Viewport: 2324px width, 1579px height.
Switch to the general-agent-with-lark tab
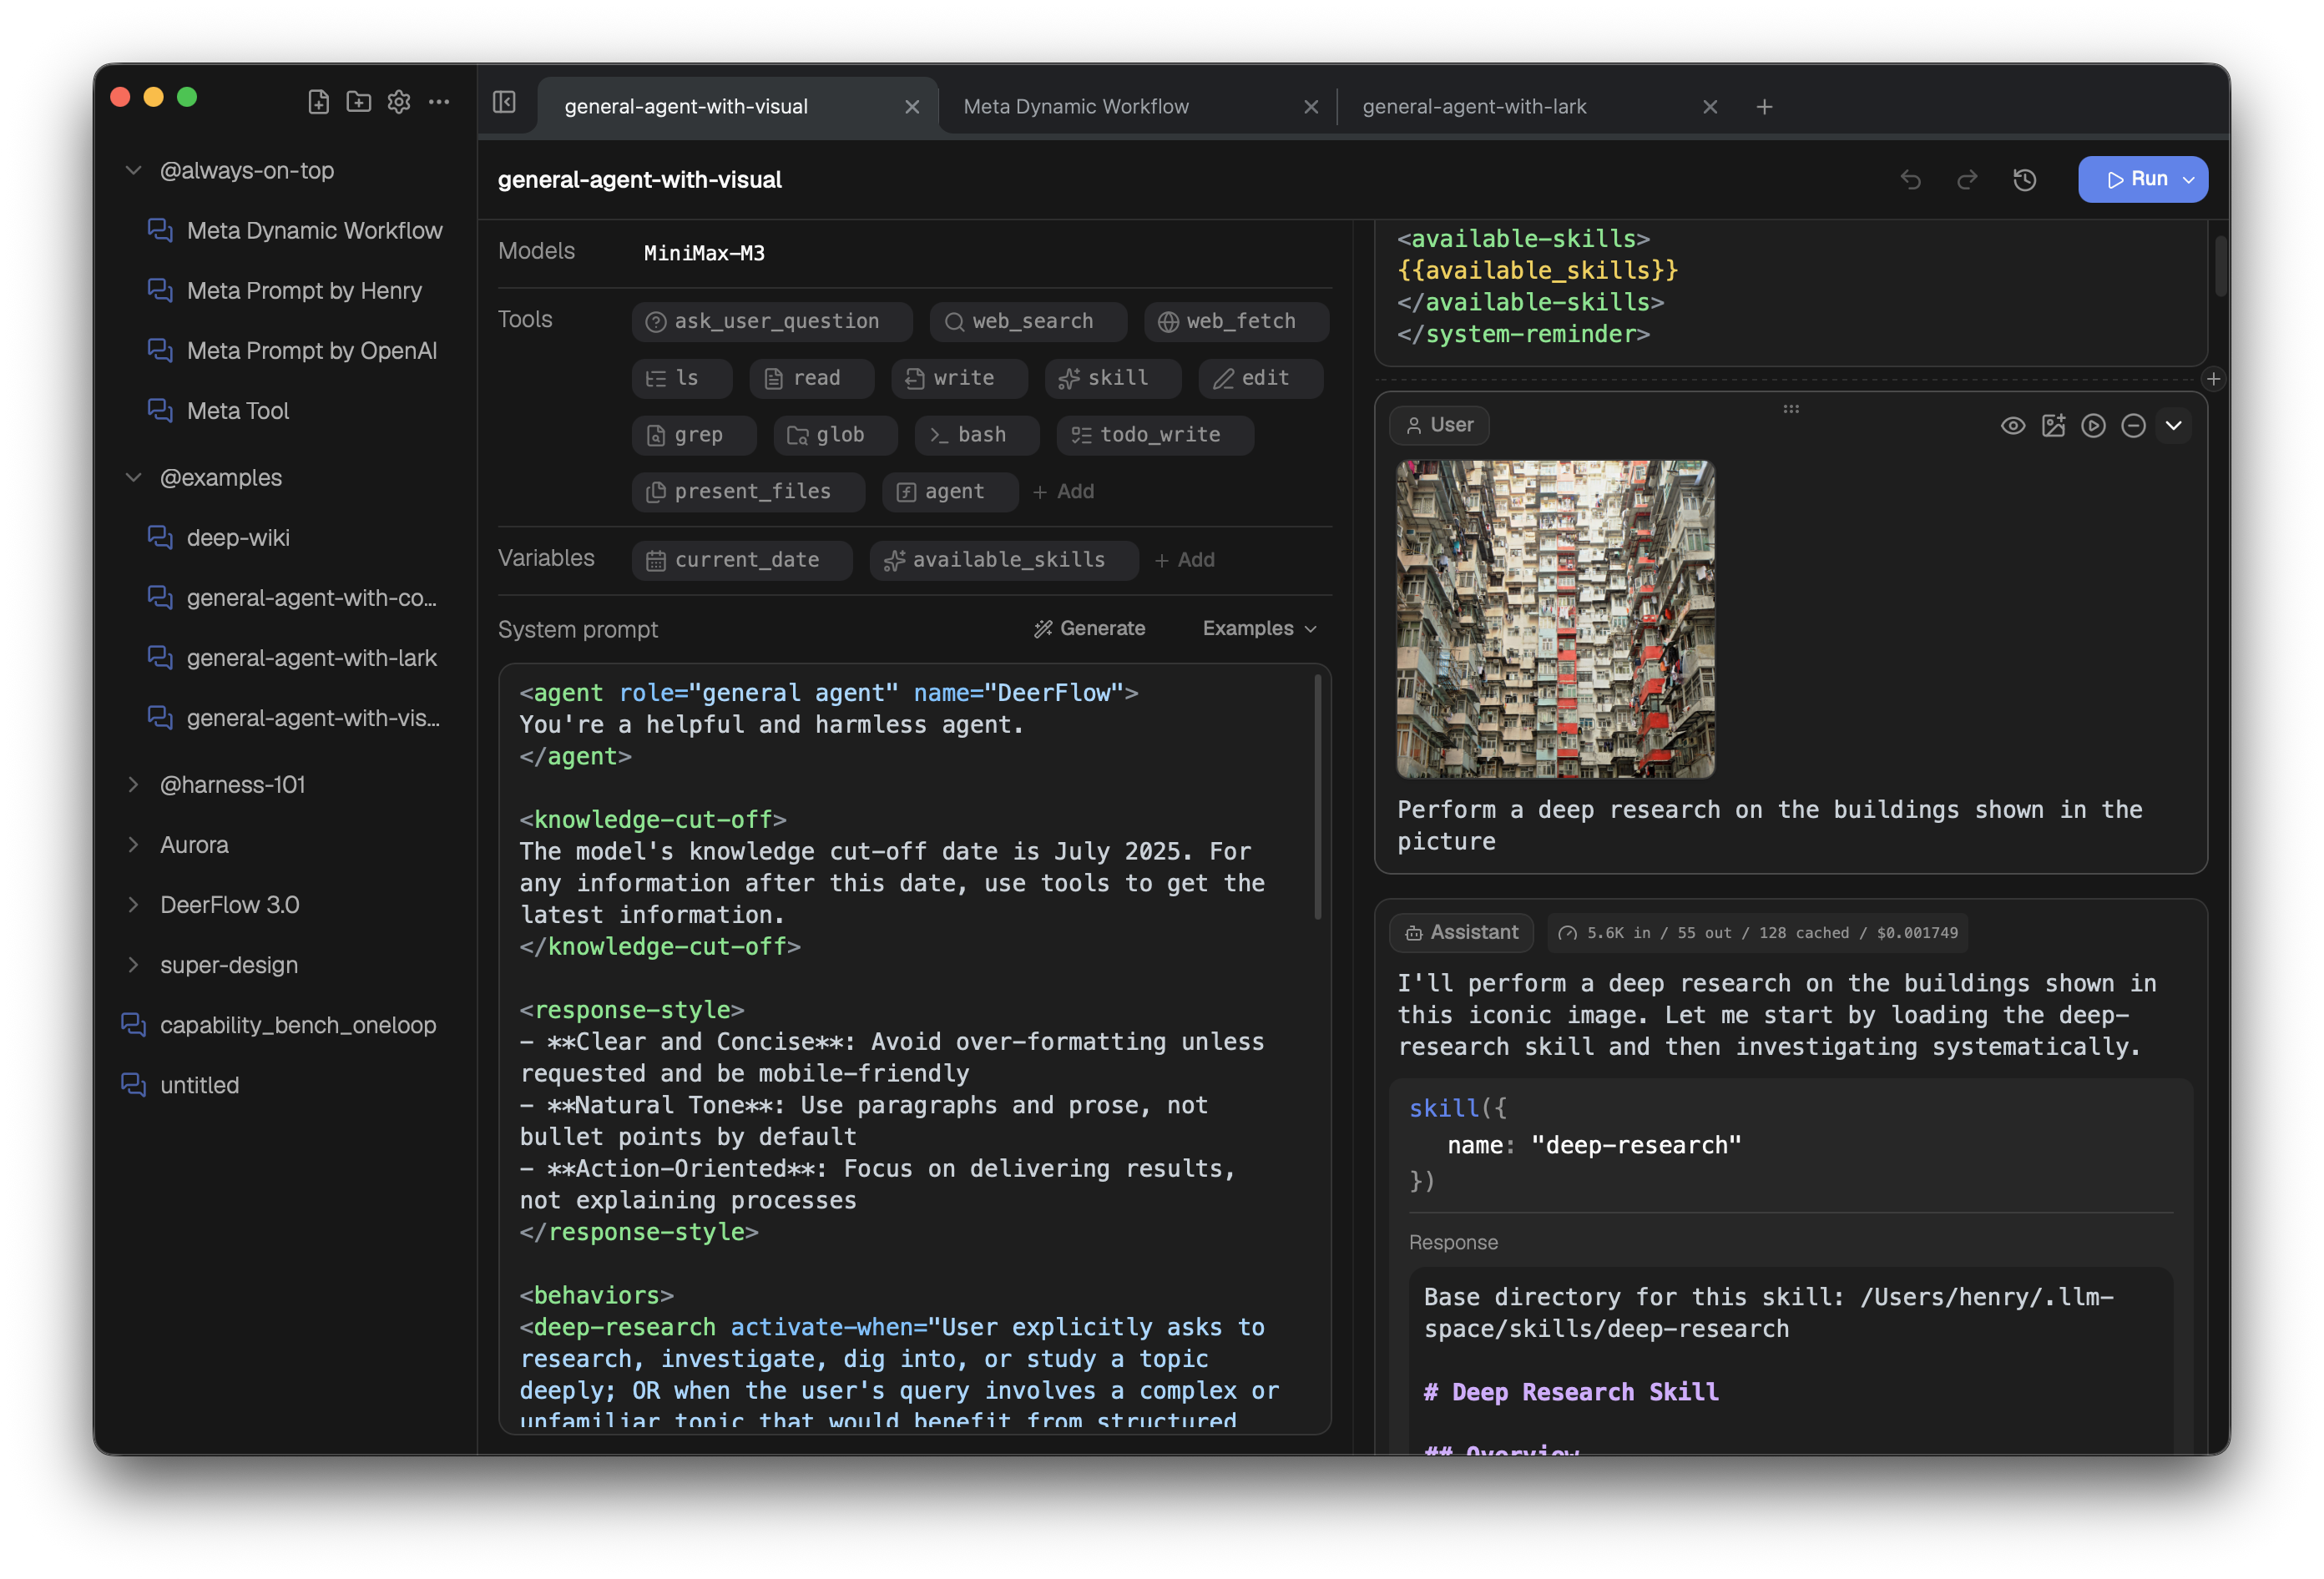coord(1474,106)
